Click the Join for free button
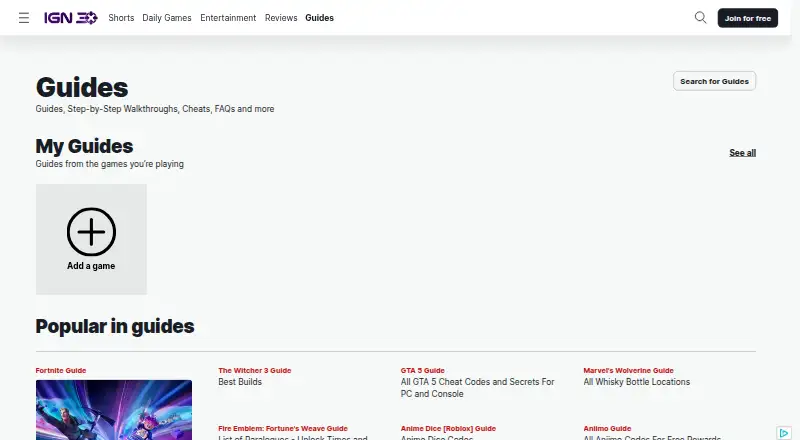Screen dimensions: 800x440 [x=747, y=18]
